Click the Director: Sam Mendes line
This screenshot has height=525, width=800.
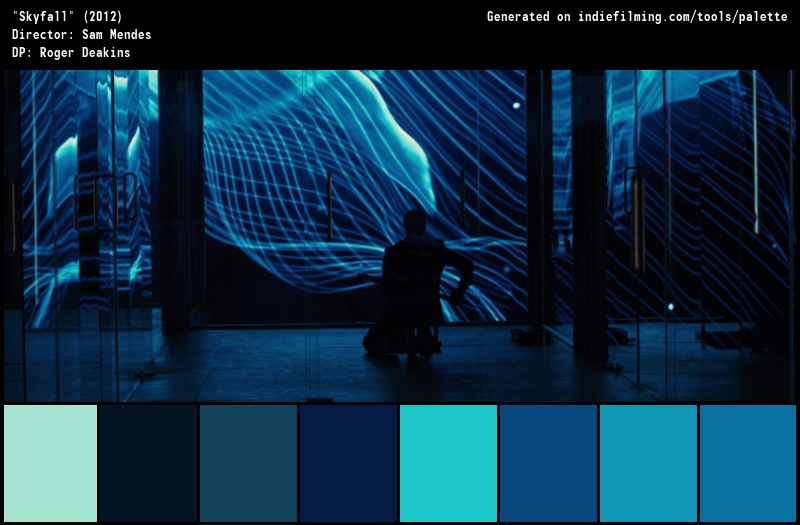coord(82,35)
